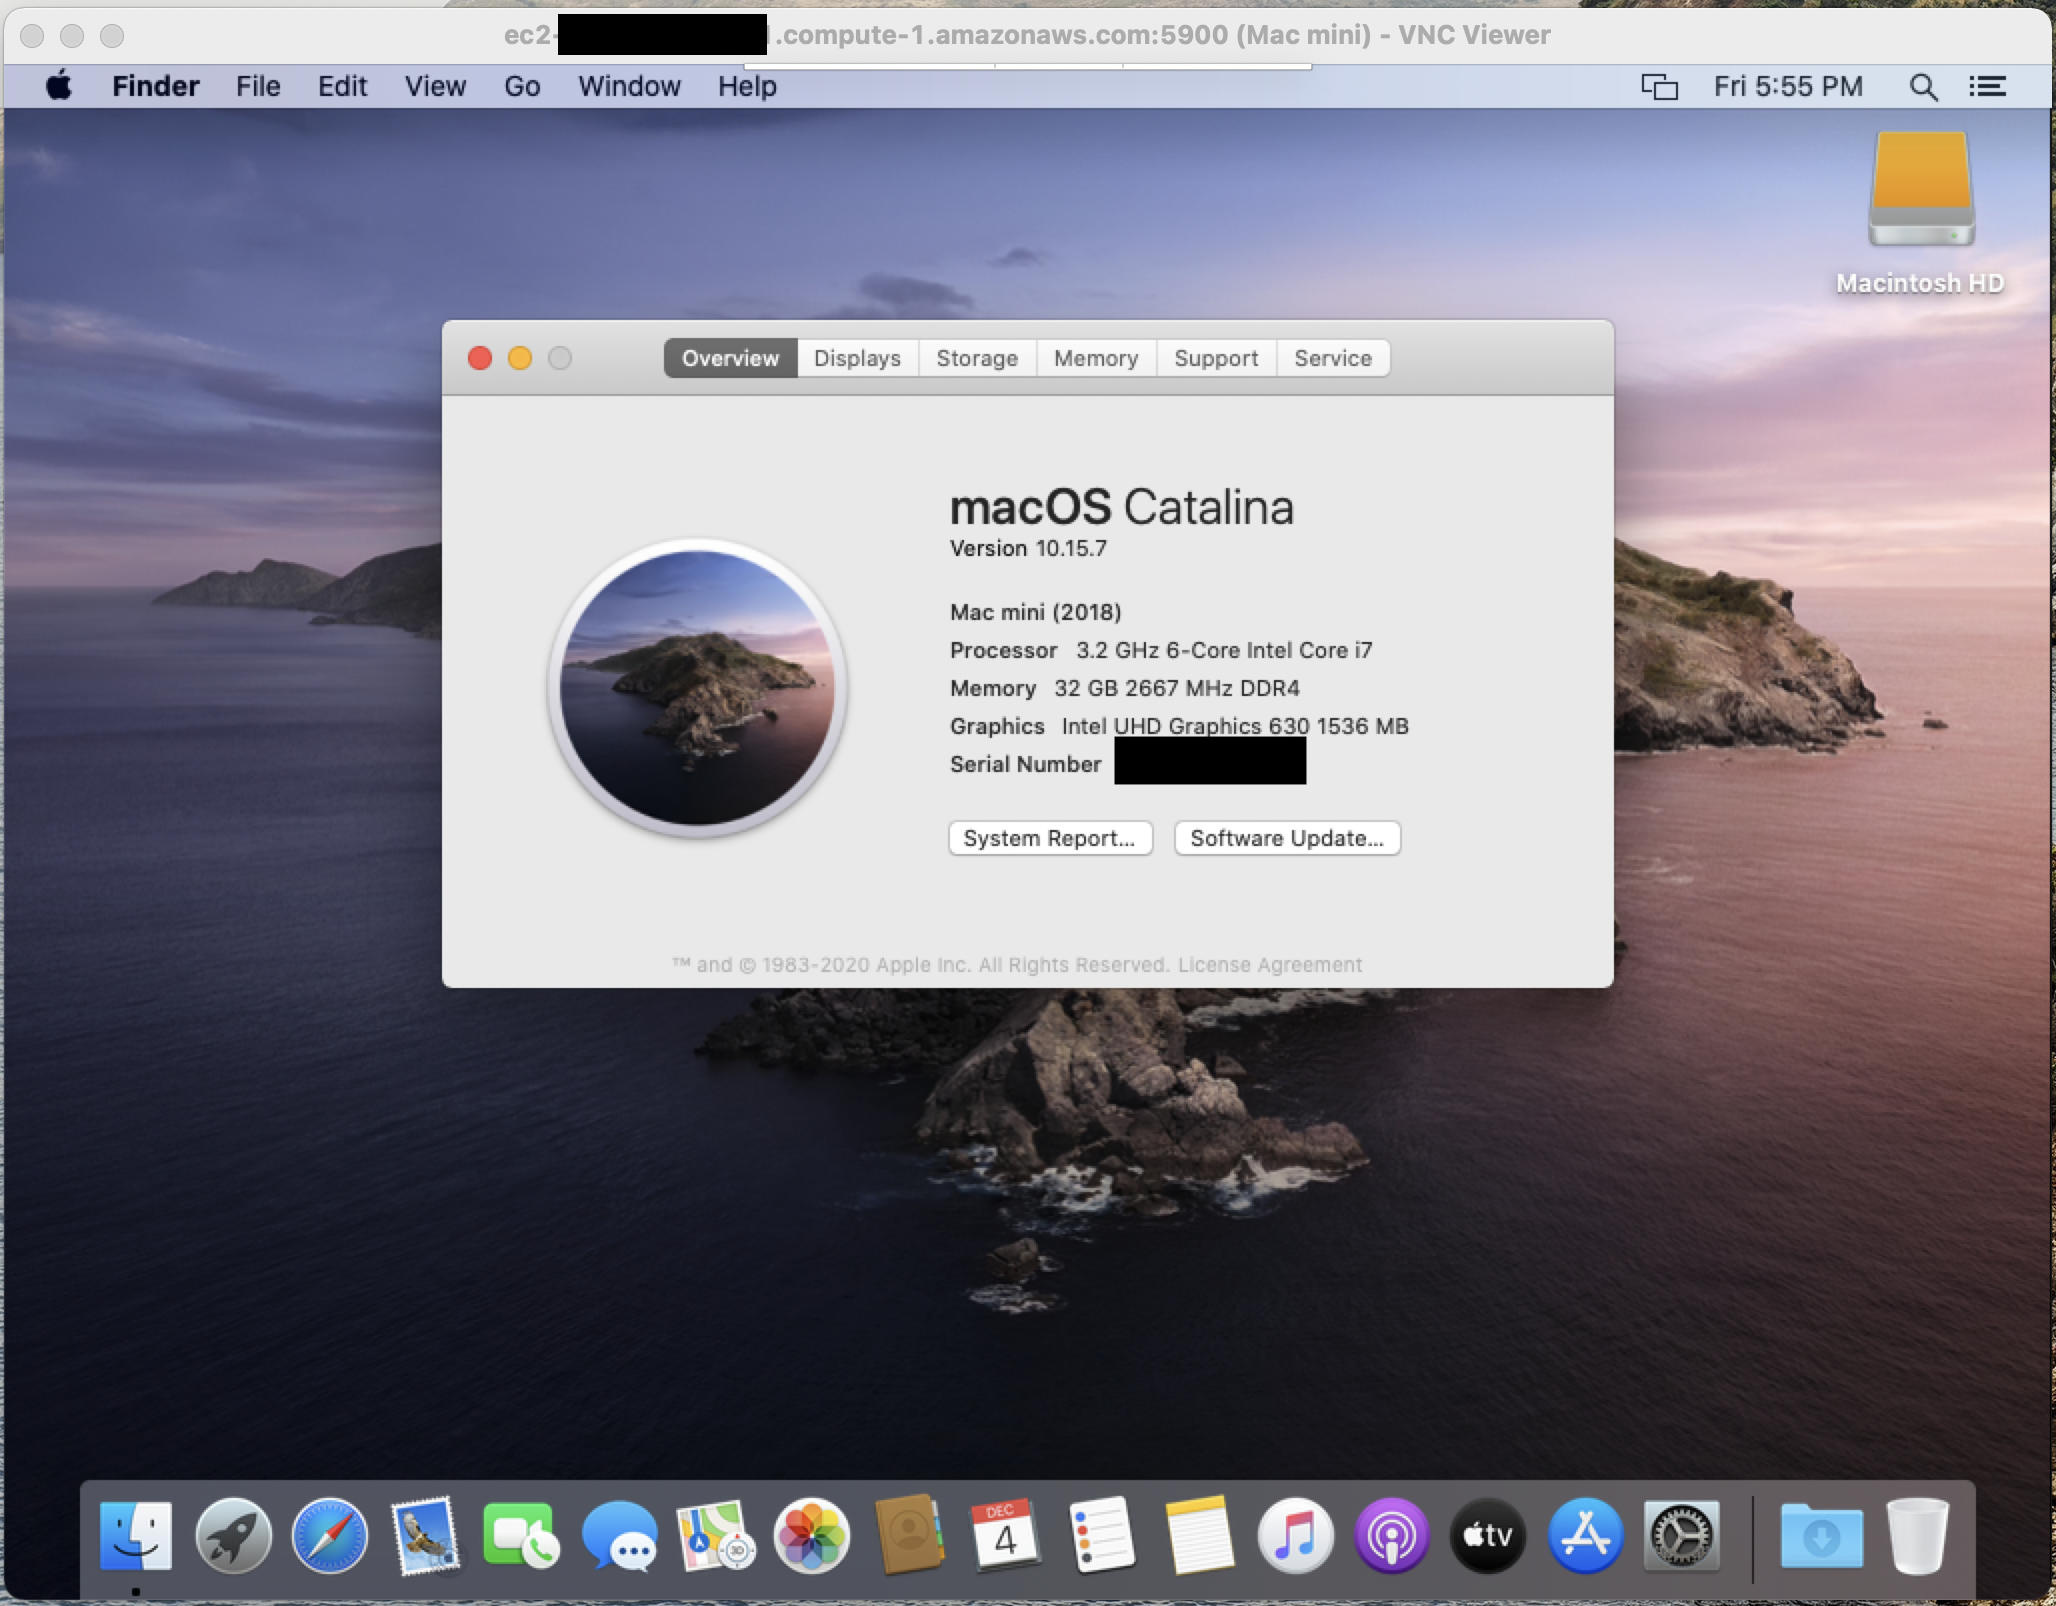Open the Go menu

(x=522, y=87)
